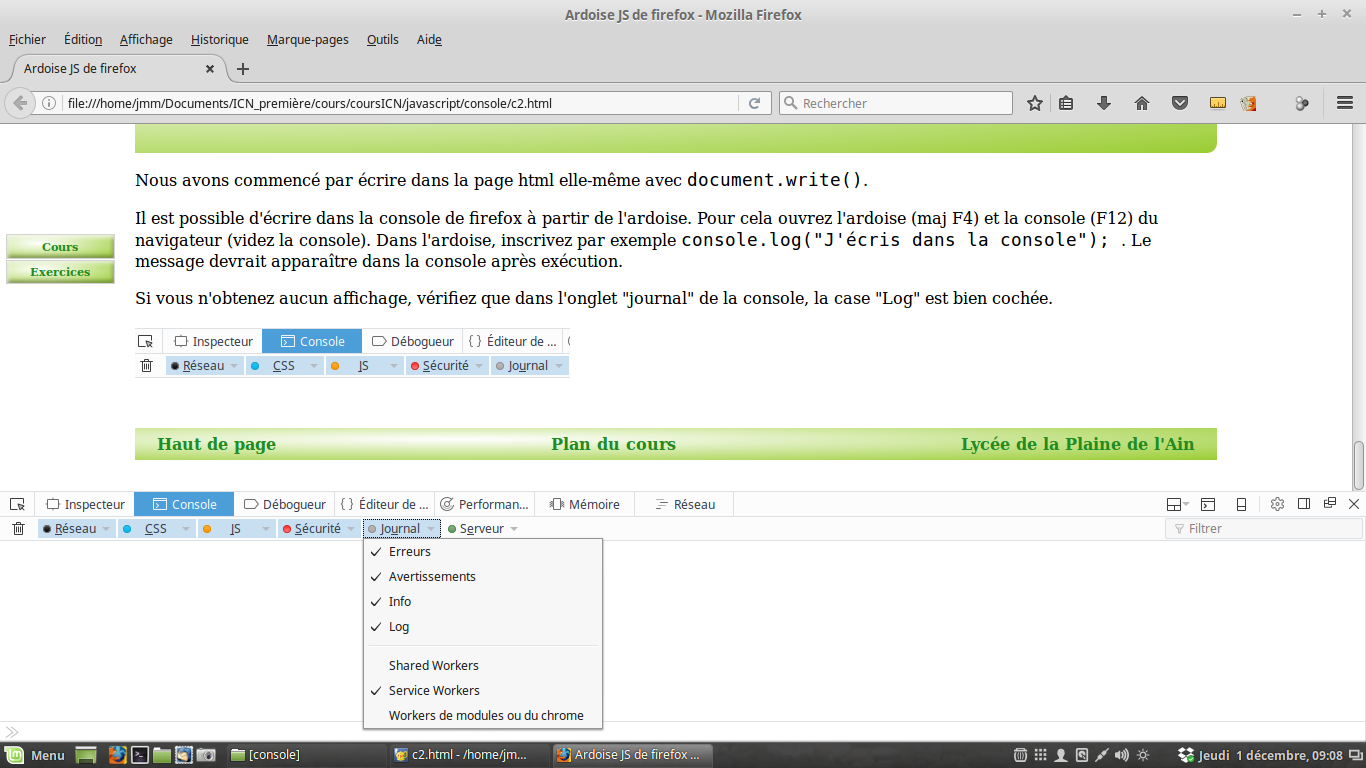The width and height of the screenshot is (1366, 768).
Task: Follow the Plan du cours link
Action: pos(613,444)
